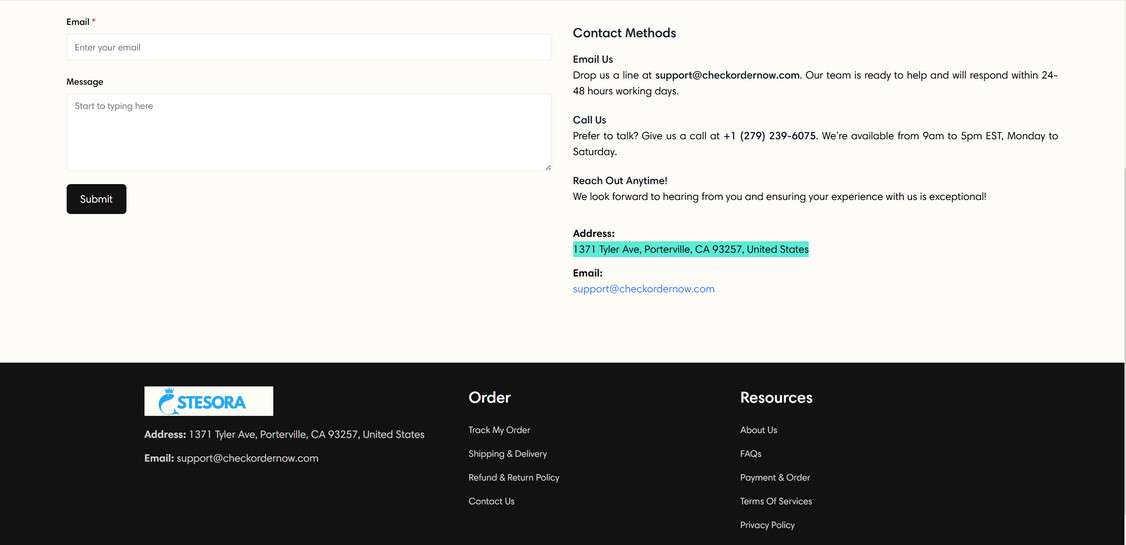The image size is (1126, 545).
Task: Open Terms Of Services
Action: (776, 502)
